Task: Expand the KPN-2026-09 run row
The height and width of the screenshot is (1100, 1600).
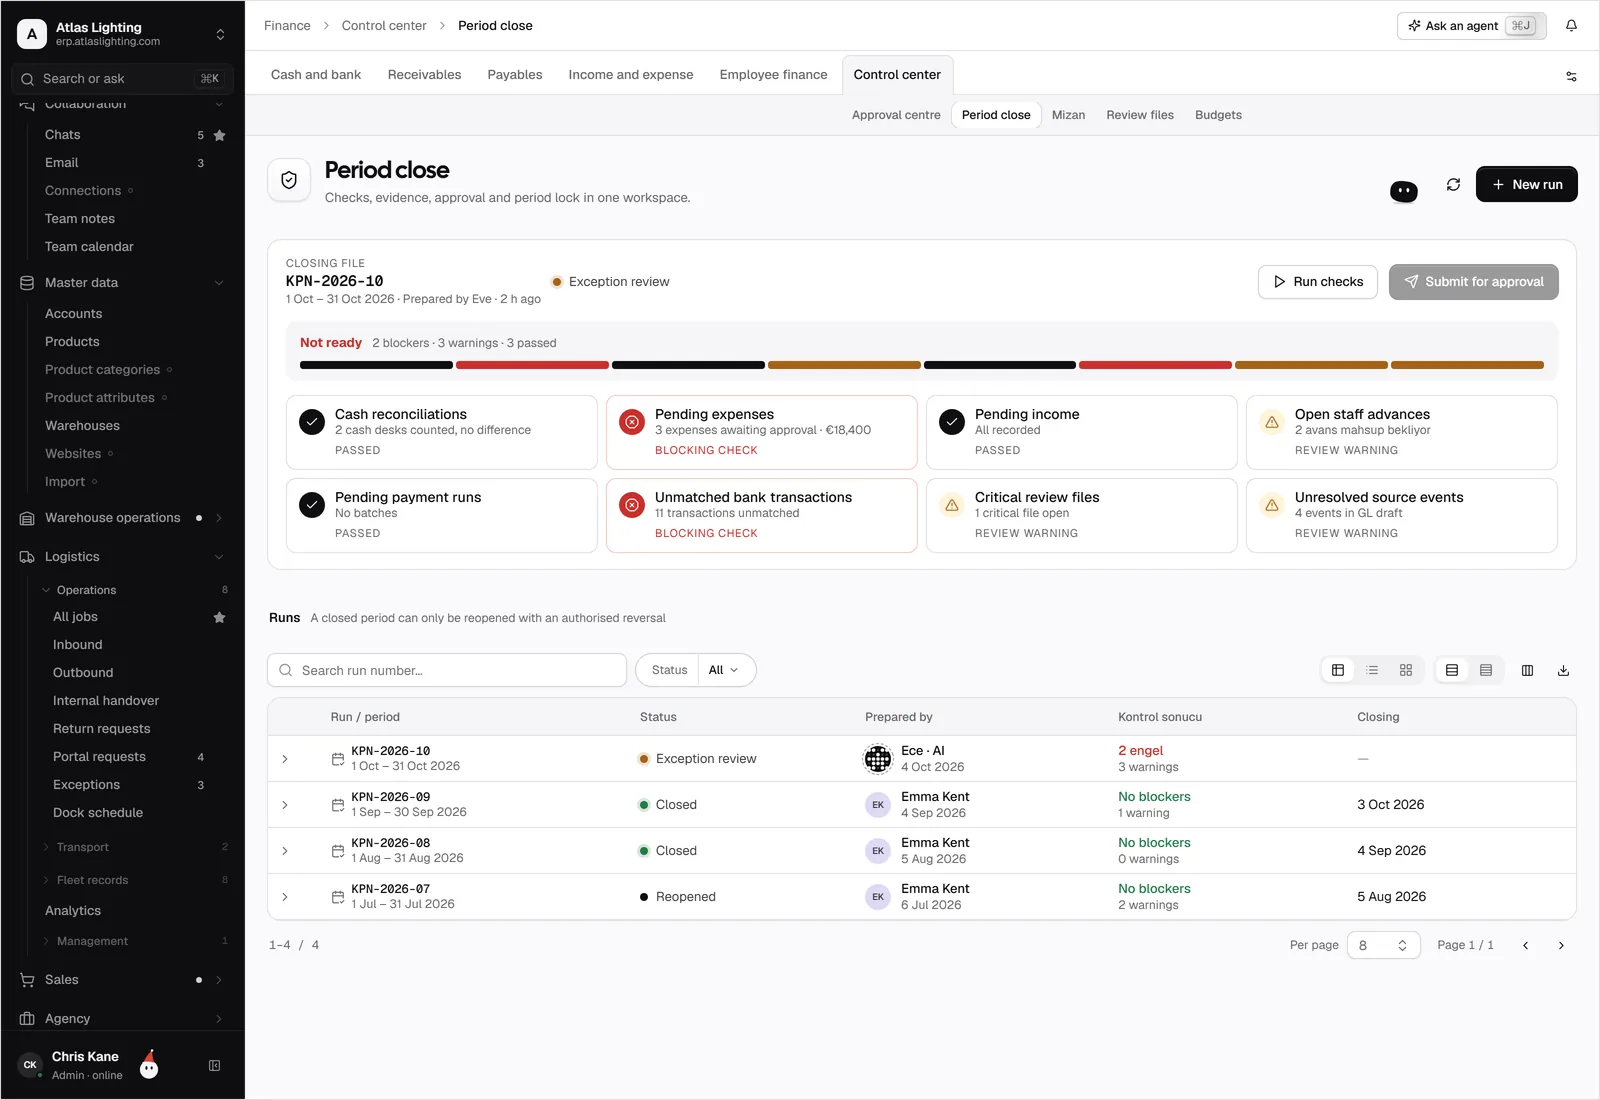Action: [x=285, y=805]
